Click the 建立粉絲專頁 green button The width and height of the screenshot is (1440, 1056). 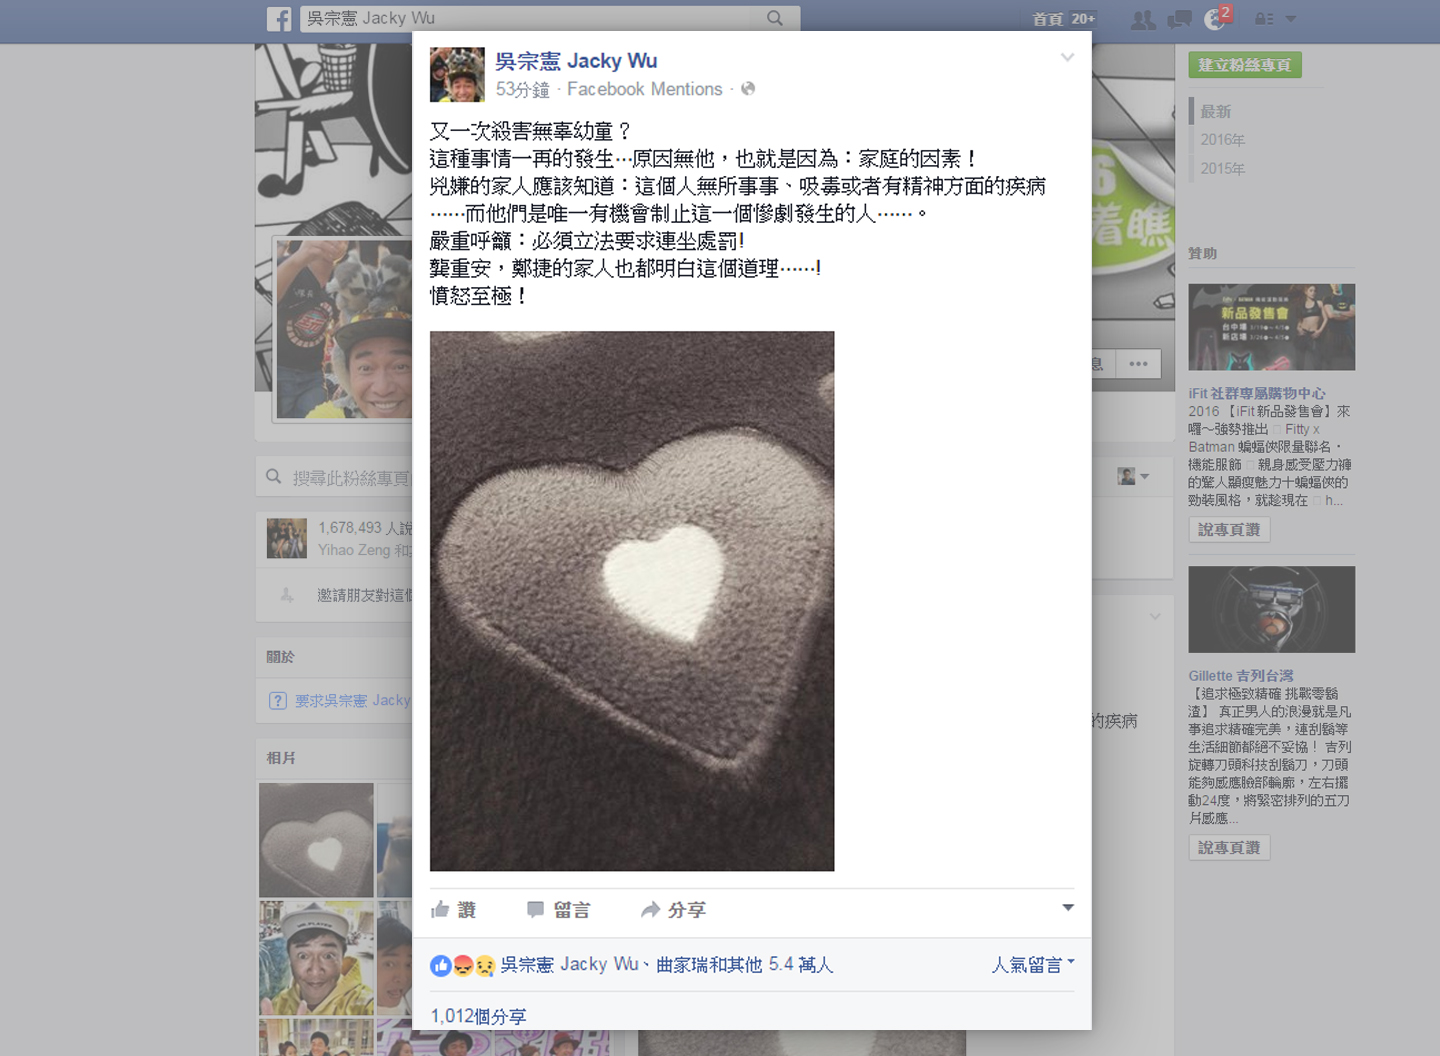(x=1245, y=65)
